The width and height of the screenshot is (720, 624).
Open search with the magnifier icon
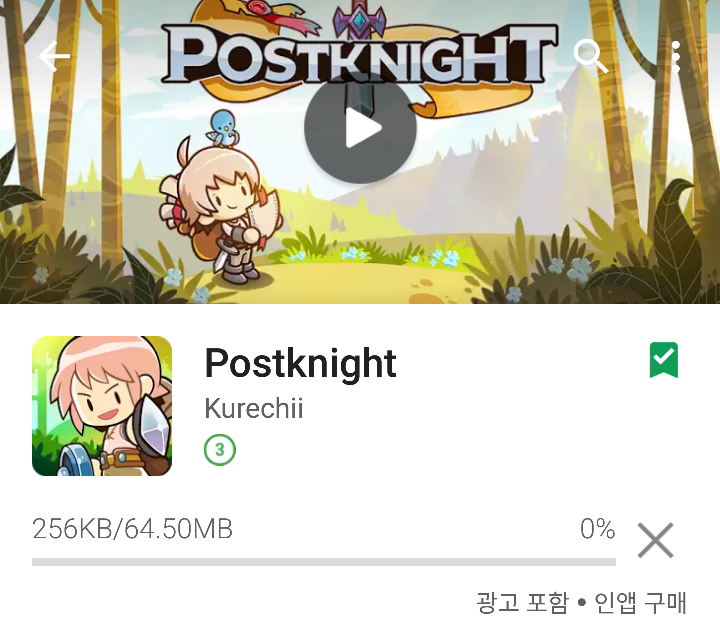coord(591,56)
